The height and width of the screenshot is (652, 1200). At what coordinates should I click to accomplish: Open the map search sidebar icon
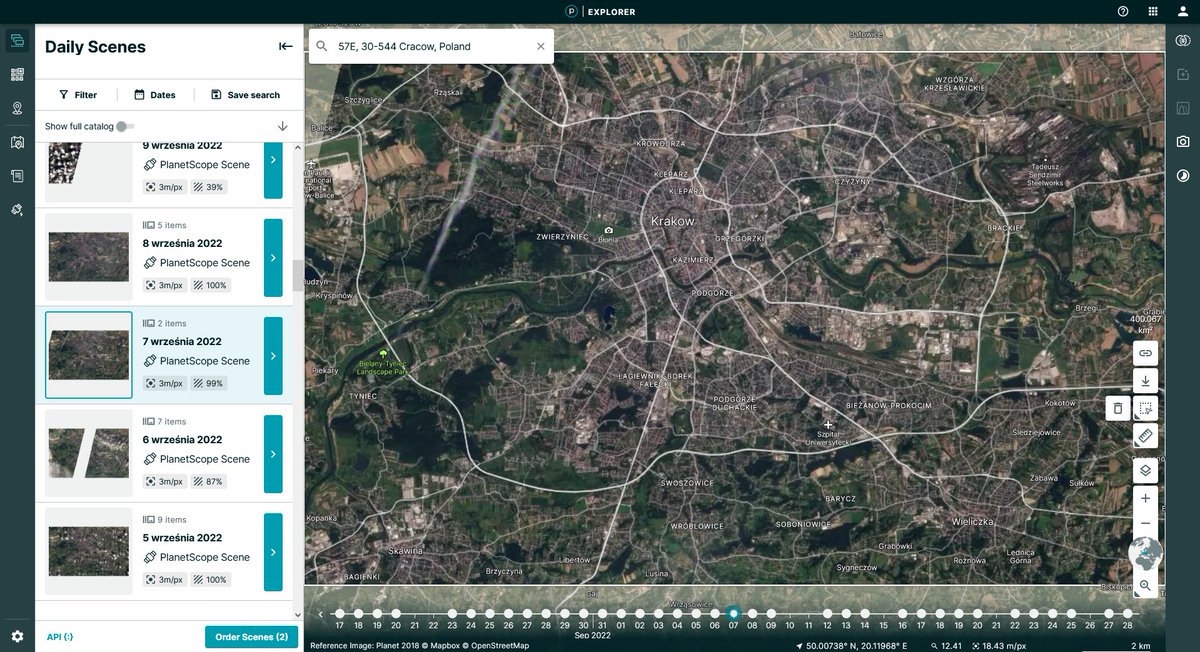point(17,142)
